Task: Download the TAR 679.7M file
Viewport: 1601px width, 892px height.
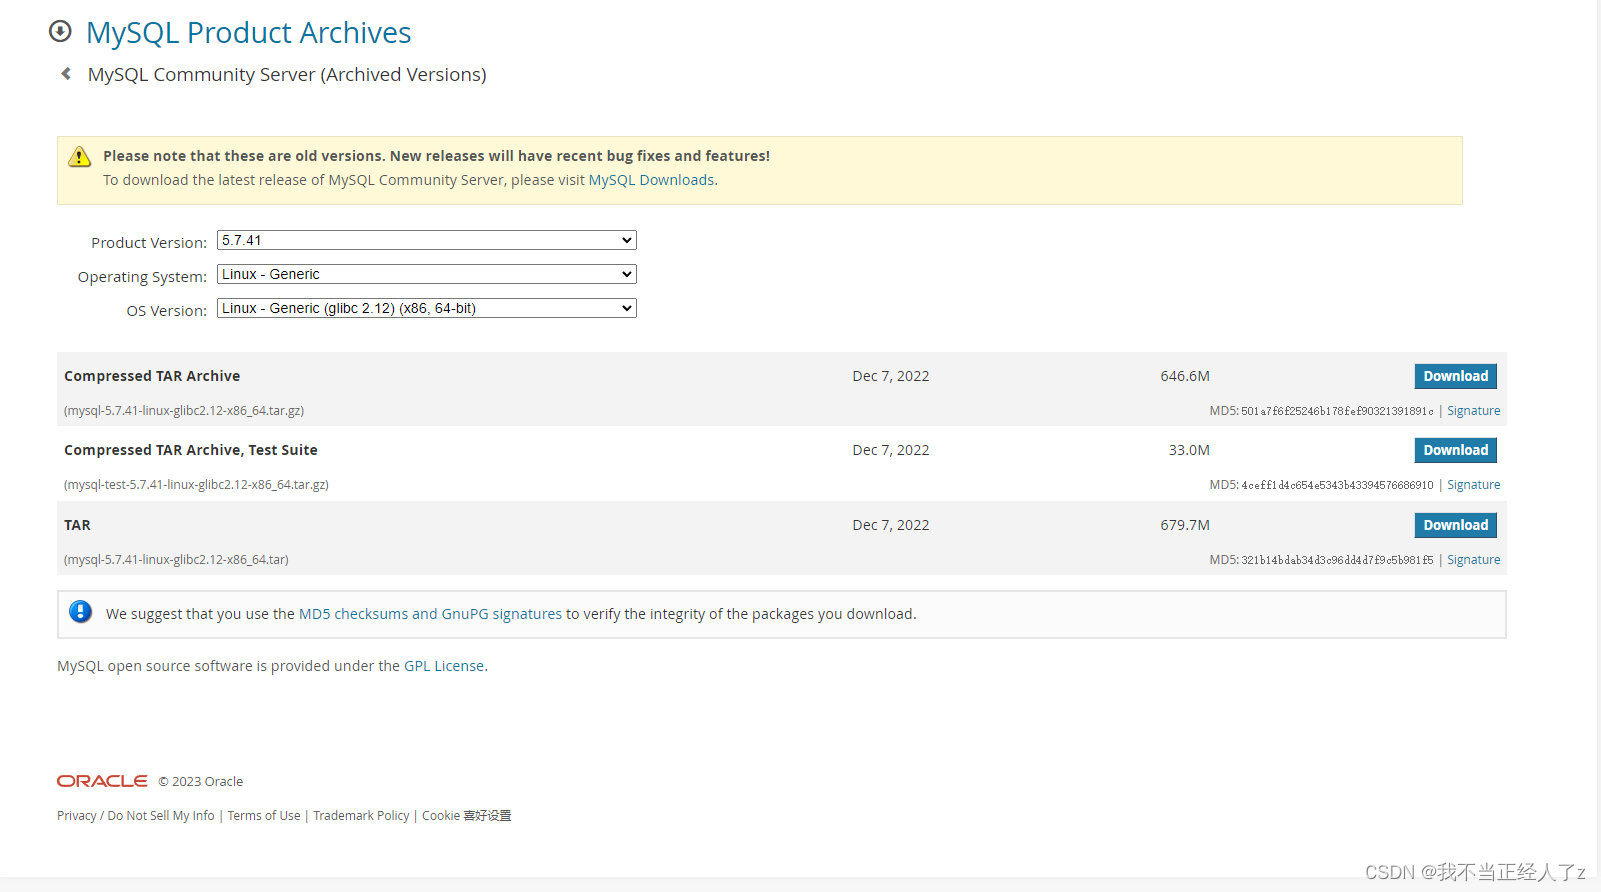Action: [1455, 525]
